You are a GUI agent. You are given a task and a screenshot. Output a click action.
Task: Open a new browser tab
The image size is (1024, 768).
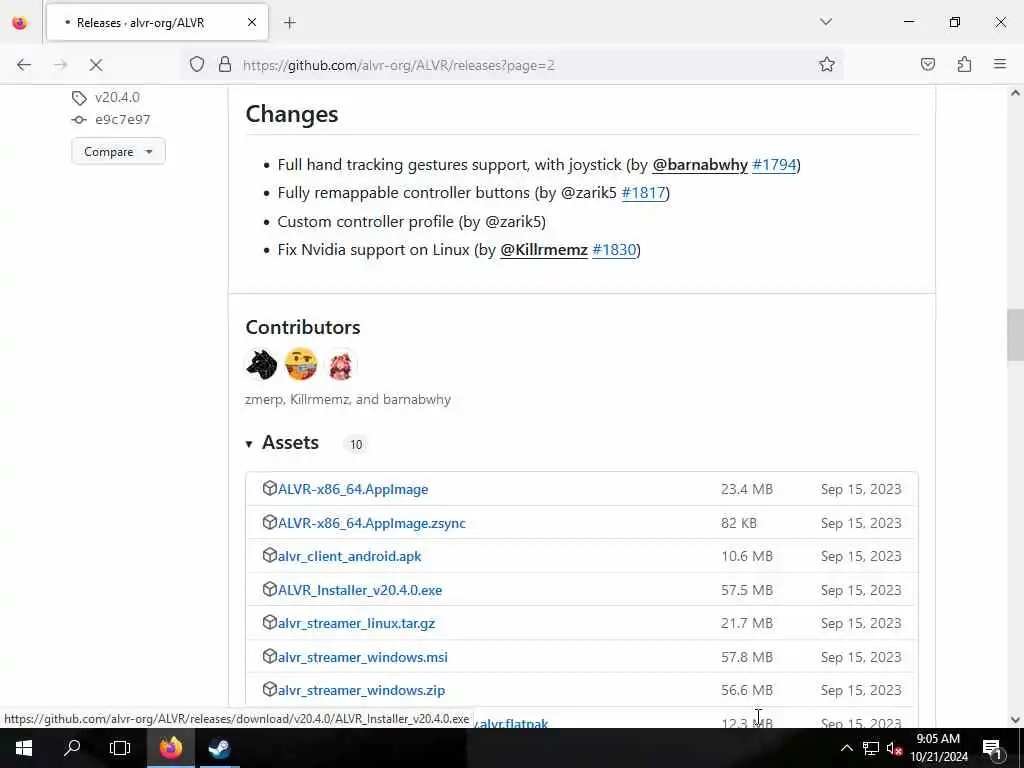(x=289, y=23)
